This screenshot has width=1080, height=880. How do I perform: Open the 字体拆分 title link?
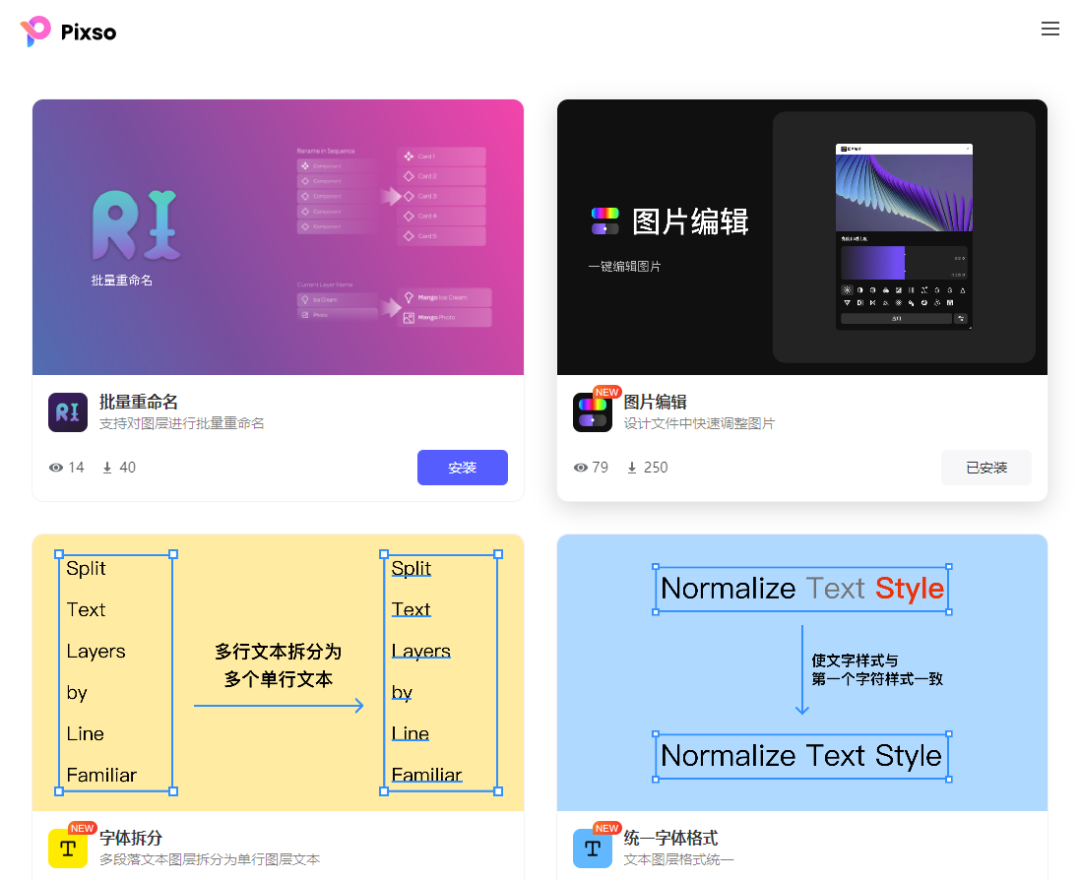tap(131, 838)
